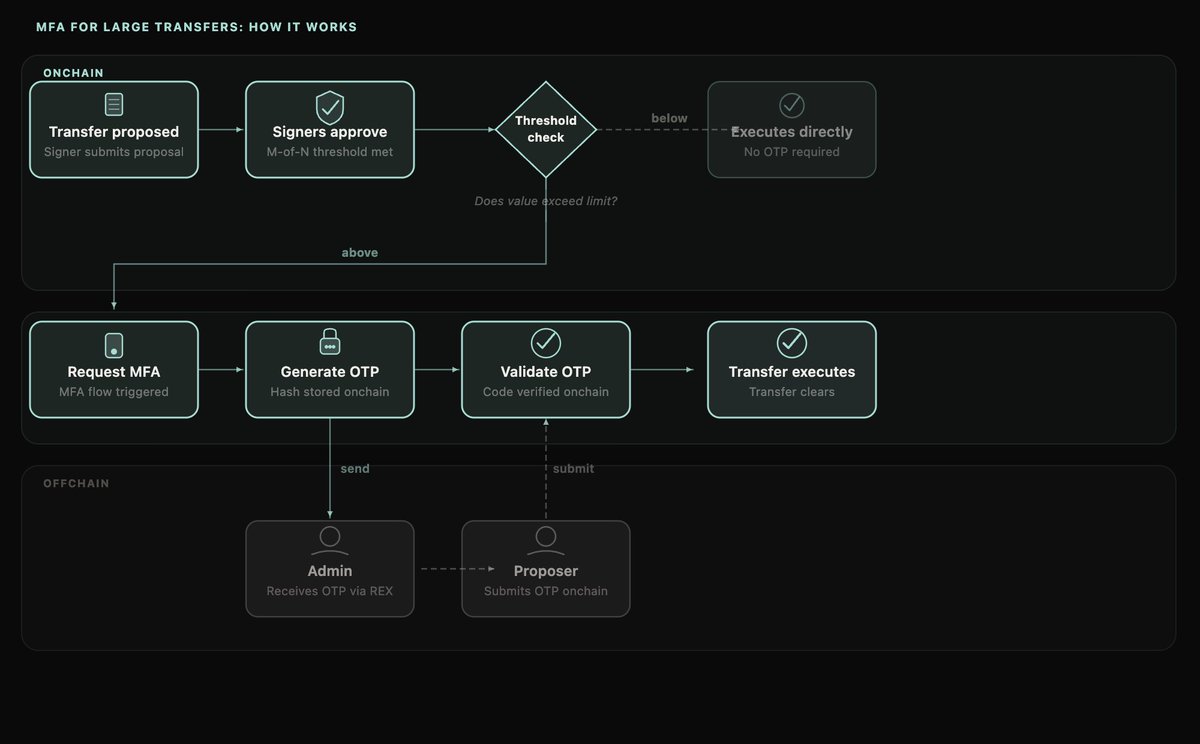1200x744 pixels.
Task: Click the 'Admin' title text
Action: point(330,571)
